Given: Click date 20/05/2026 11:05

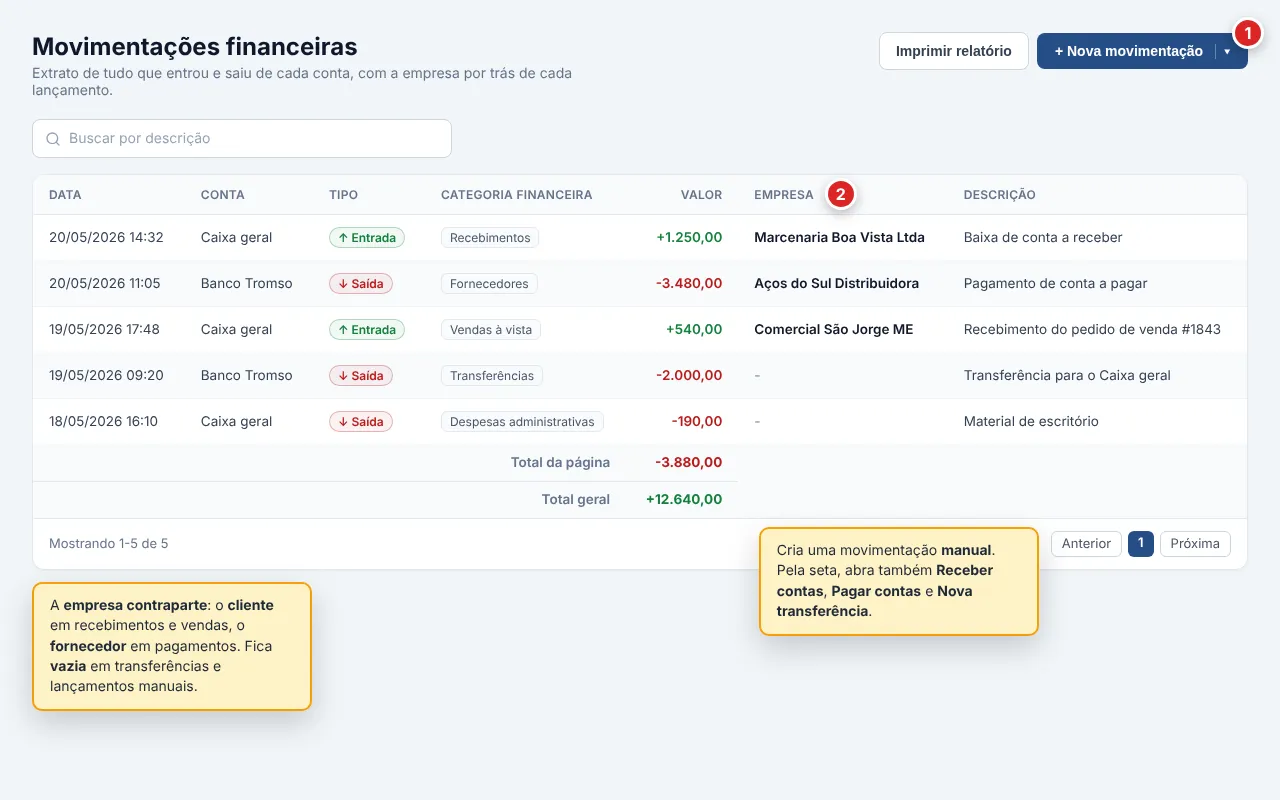Looking at the screenshot, I should pos(105,284).
